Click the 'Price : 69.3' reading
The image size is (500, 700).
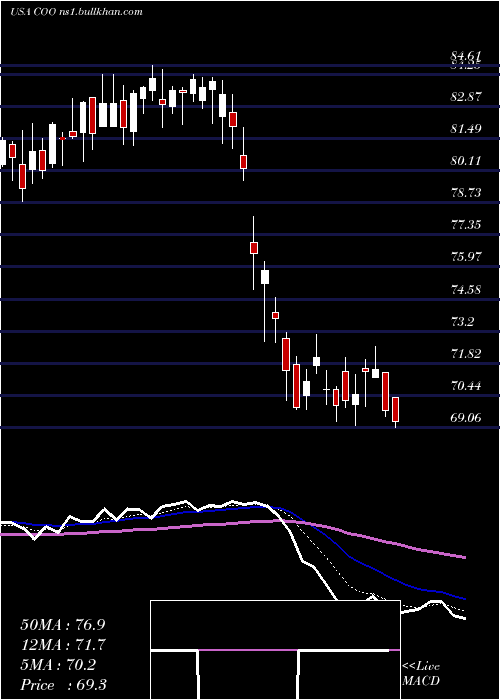pos(63,685)
